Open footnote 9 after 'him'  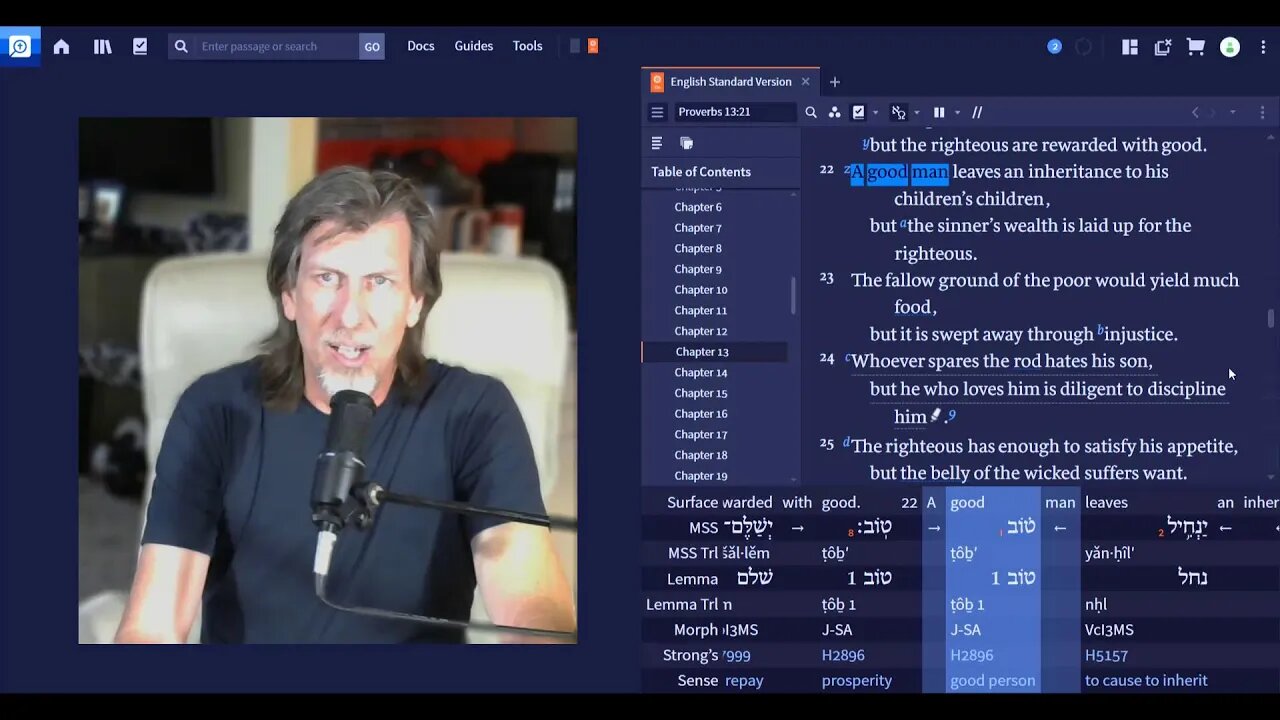[x=952, y=415]
